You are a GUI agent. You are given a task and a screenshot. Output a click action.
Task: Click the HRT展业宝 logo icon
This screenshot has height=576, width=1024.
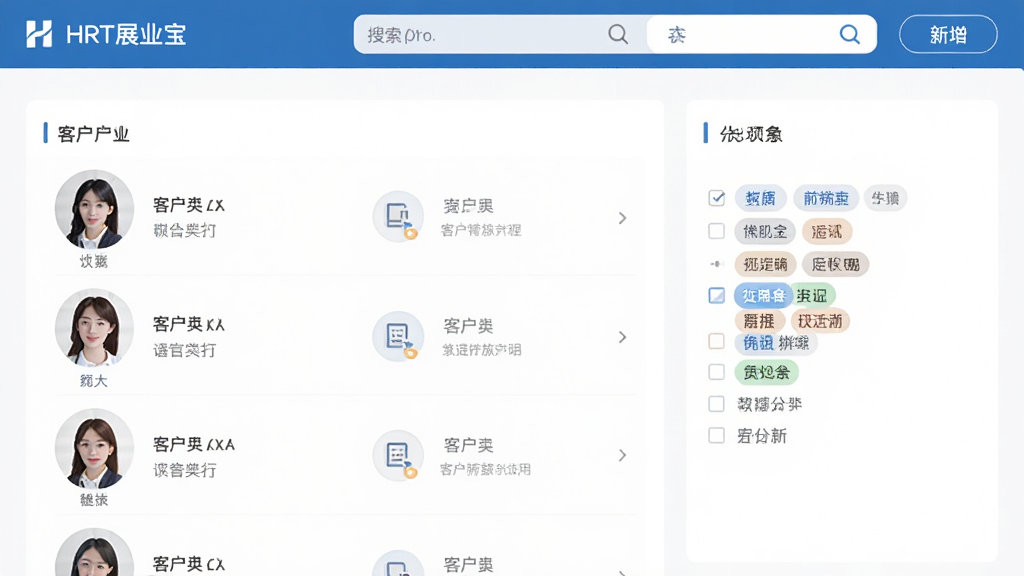(39, 34)
